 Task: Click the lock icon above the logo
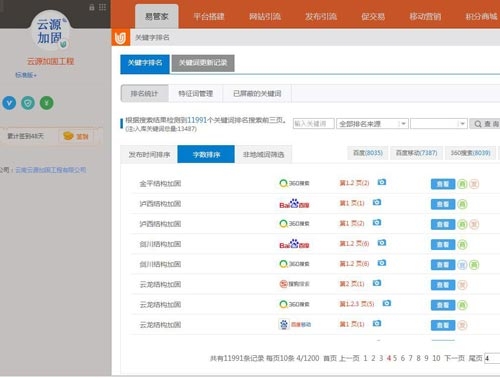[92, 7]
